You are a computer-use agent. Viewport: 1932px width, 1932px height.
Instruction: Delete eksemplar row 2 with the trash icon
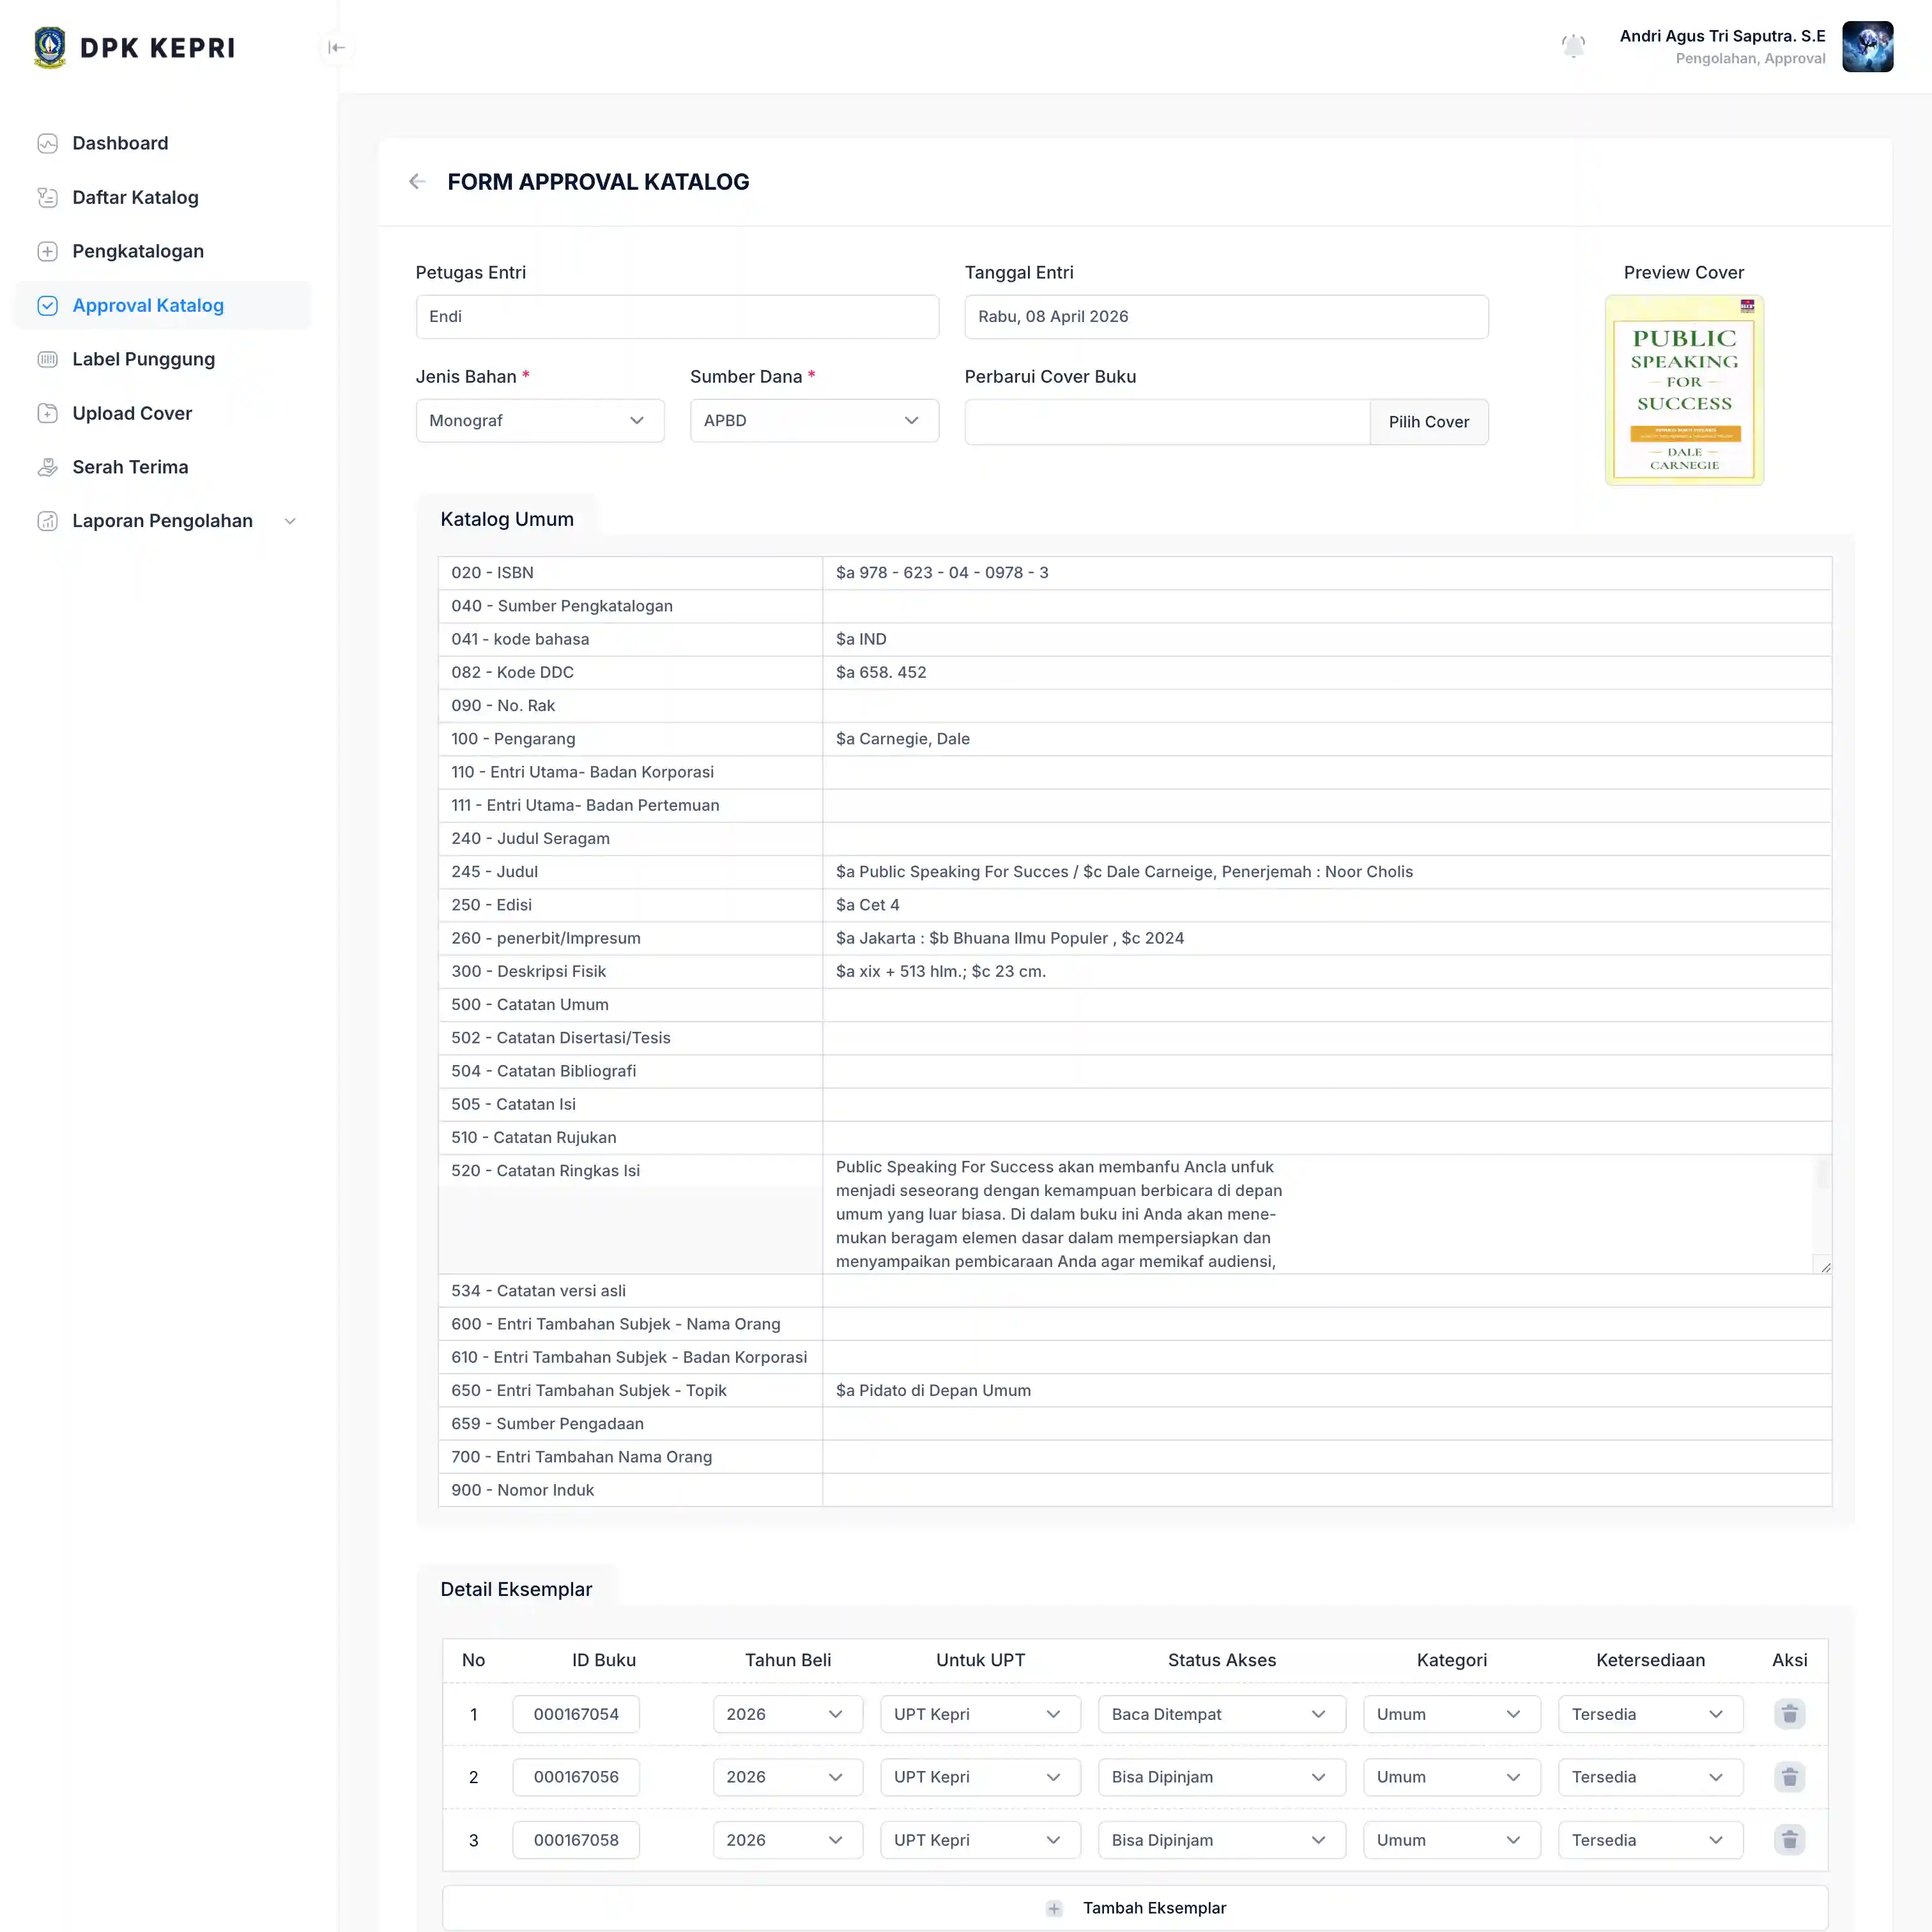pyautogui.click(x=1789, y=1777)
